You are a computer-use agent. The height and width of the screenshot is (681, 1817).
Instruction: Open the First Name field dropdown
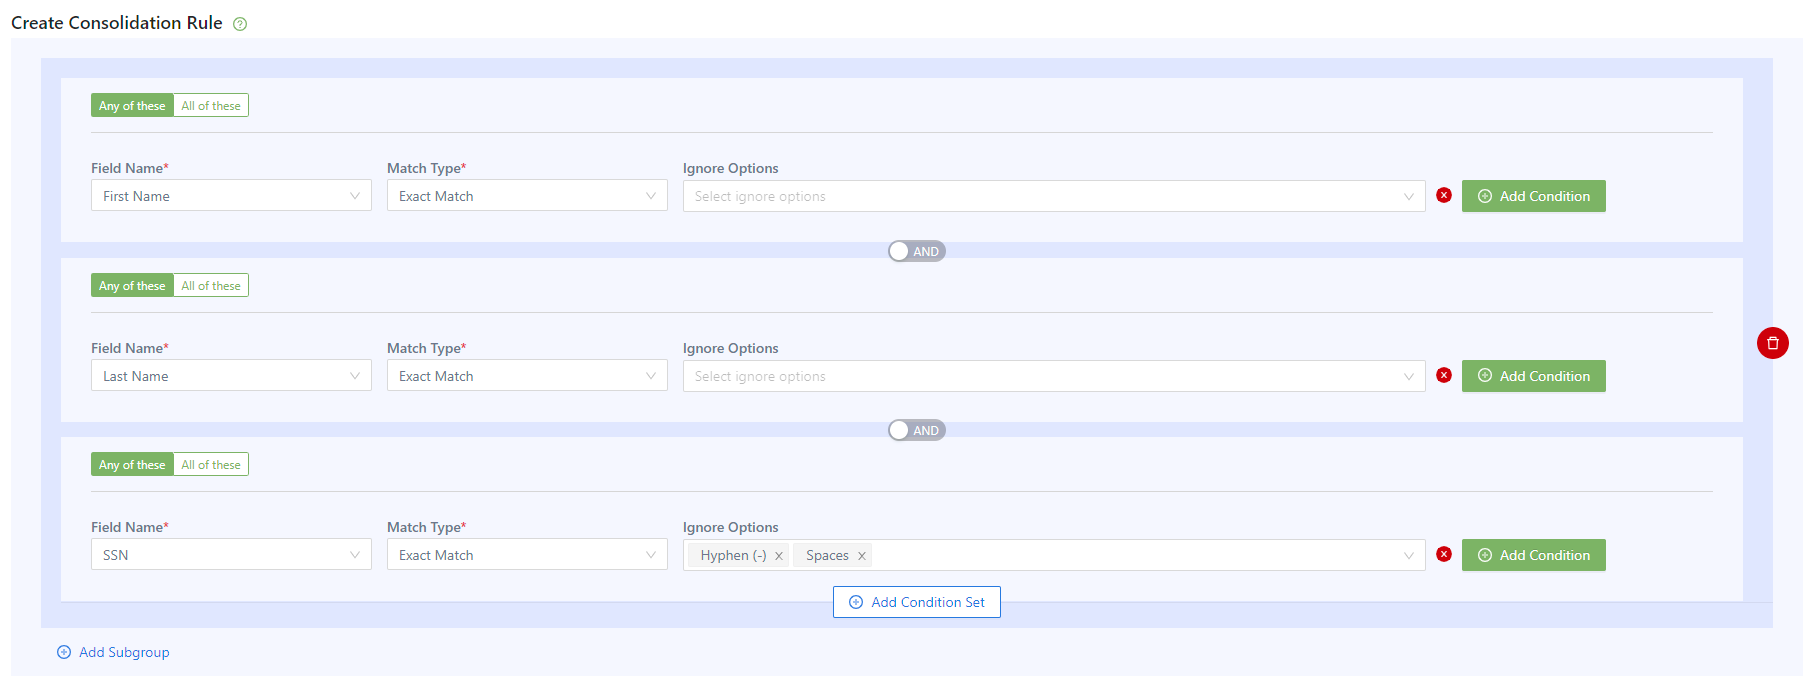point(230,196)
